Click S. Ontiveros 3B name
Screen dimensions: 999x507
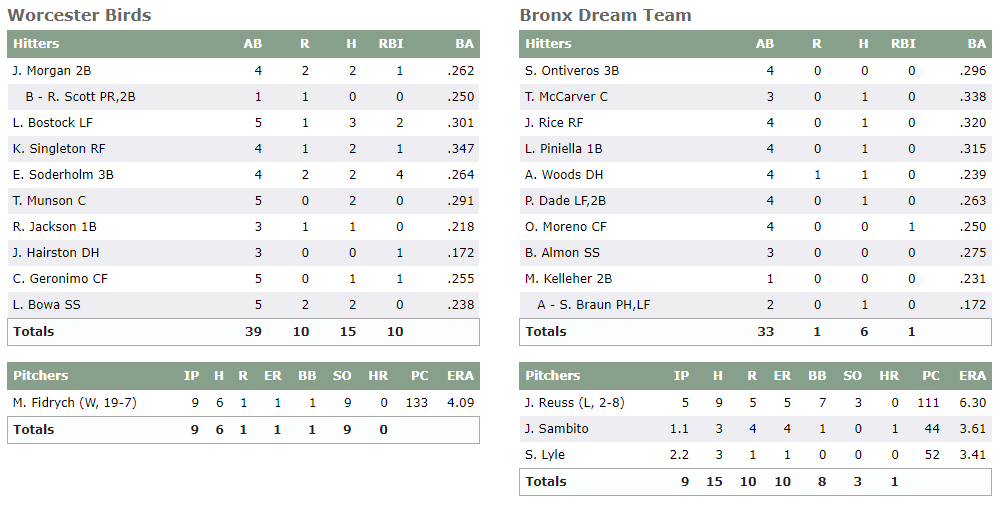[x=572, y=71]
